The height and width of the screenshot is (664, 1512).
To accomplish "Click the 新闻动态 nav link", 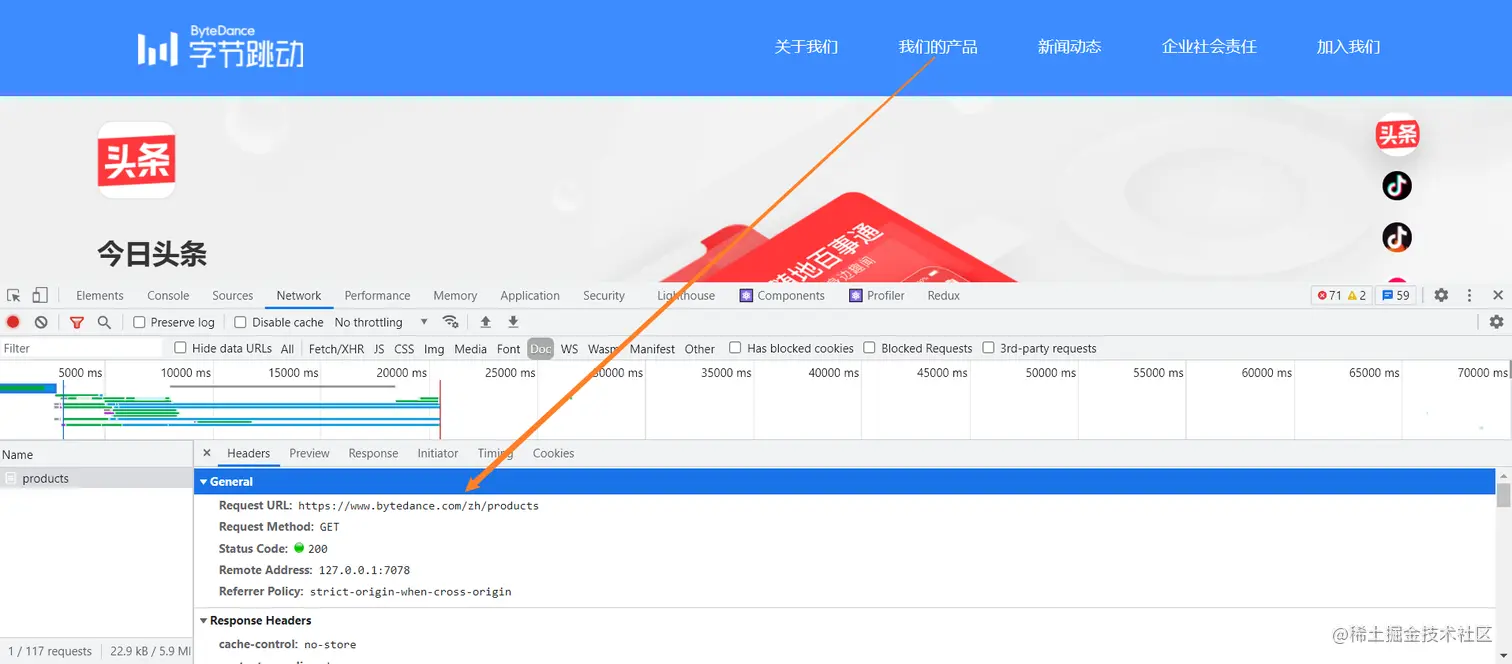I will (1069, 47).
